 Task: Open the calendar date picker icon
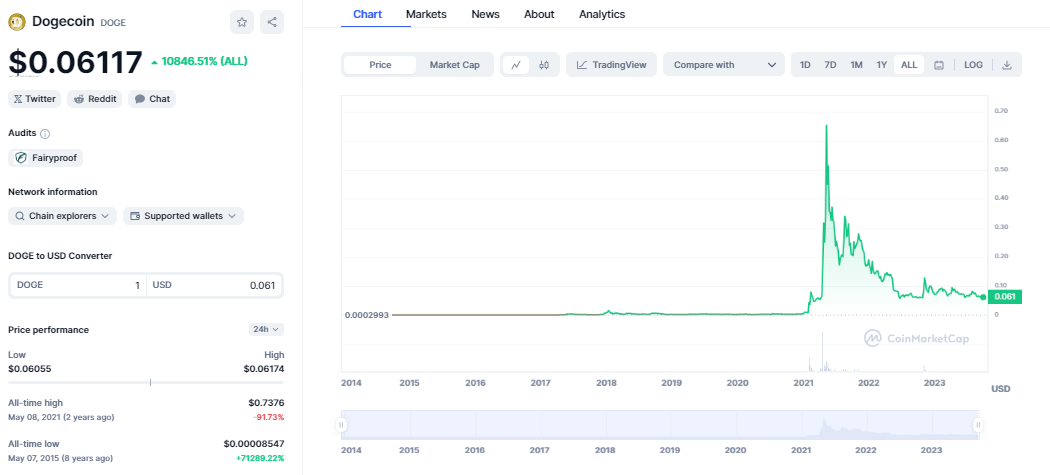tap(939, 65)
